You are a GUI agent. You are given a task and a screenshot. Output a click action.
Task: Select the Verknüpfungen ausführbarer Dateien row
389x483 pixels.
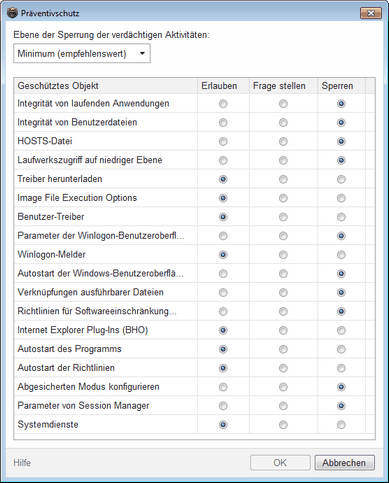click(194, 293)
